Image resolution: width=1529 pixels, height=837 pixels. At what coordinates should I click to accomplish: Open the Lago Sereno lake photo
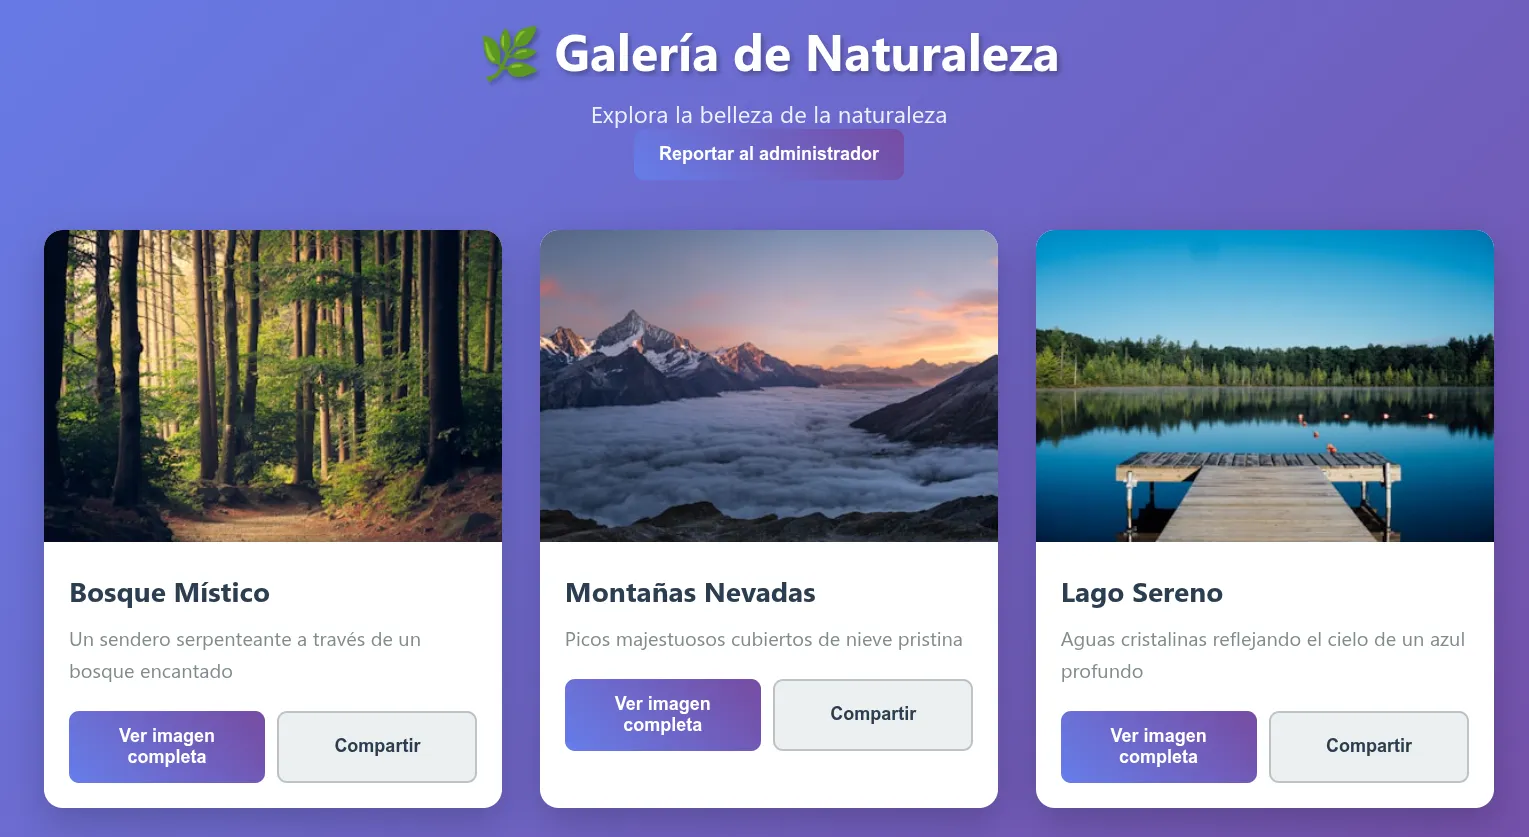[x=1265, y=386]
